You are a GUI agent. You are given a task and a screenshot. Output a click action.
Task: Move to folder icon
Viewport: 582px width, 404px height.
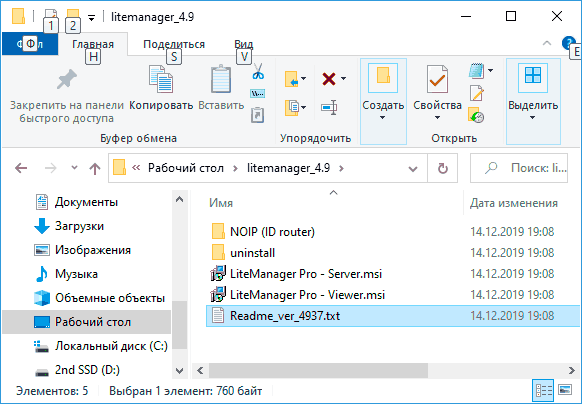pyautogui.click(x=292, y=79)
